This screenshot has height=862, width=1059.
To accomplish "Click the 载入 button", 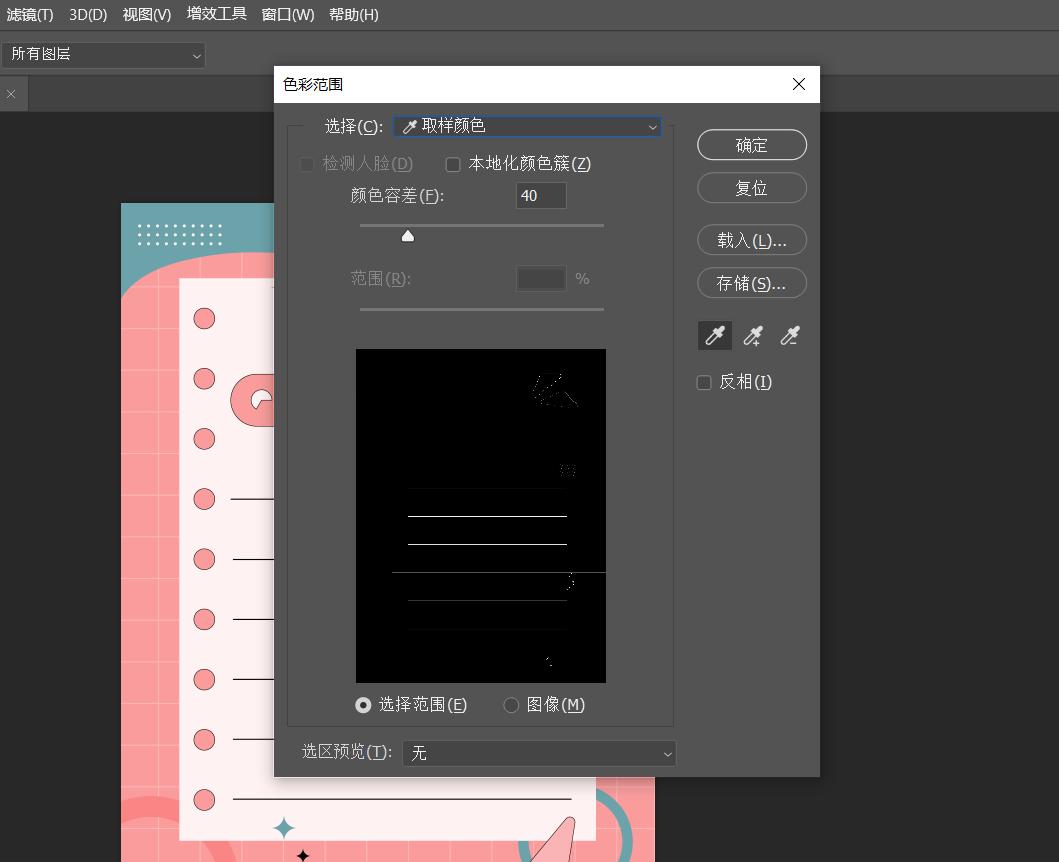I will pyautogui.click(x=751, y=241).
